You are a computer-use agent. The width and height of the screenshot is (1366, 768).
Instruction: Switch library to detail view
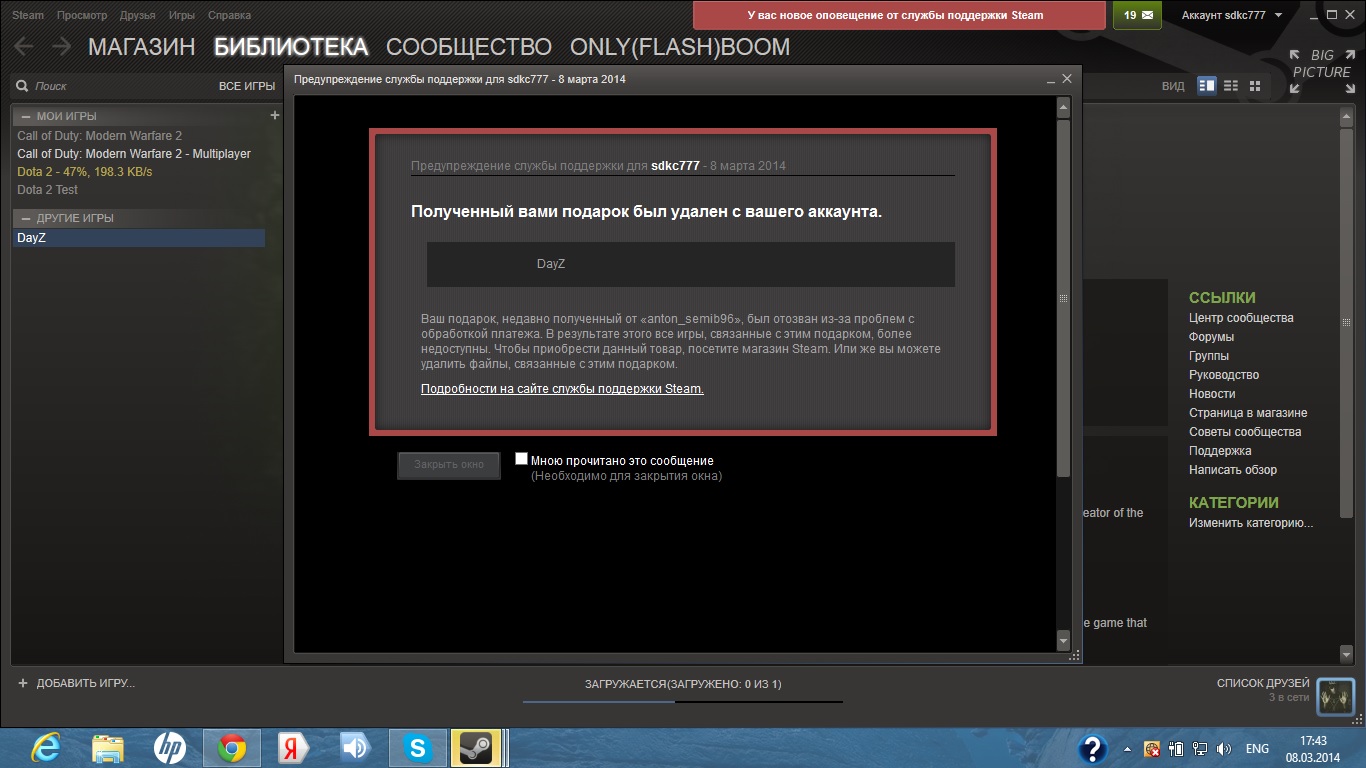click(1207, 86)
